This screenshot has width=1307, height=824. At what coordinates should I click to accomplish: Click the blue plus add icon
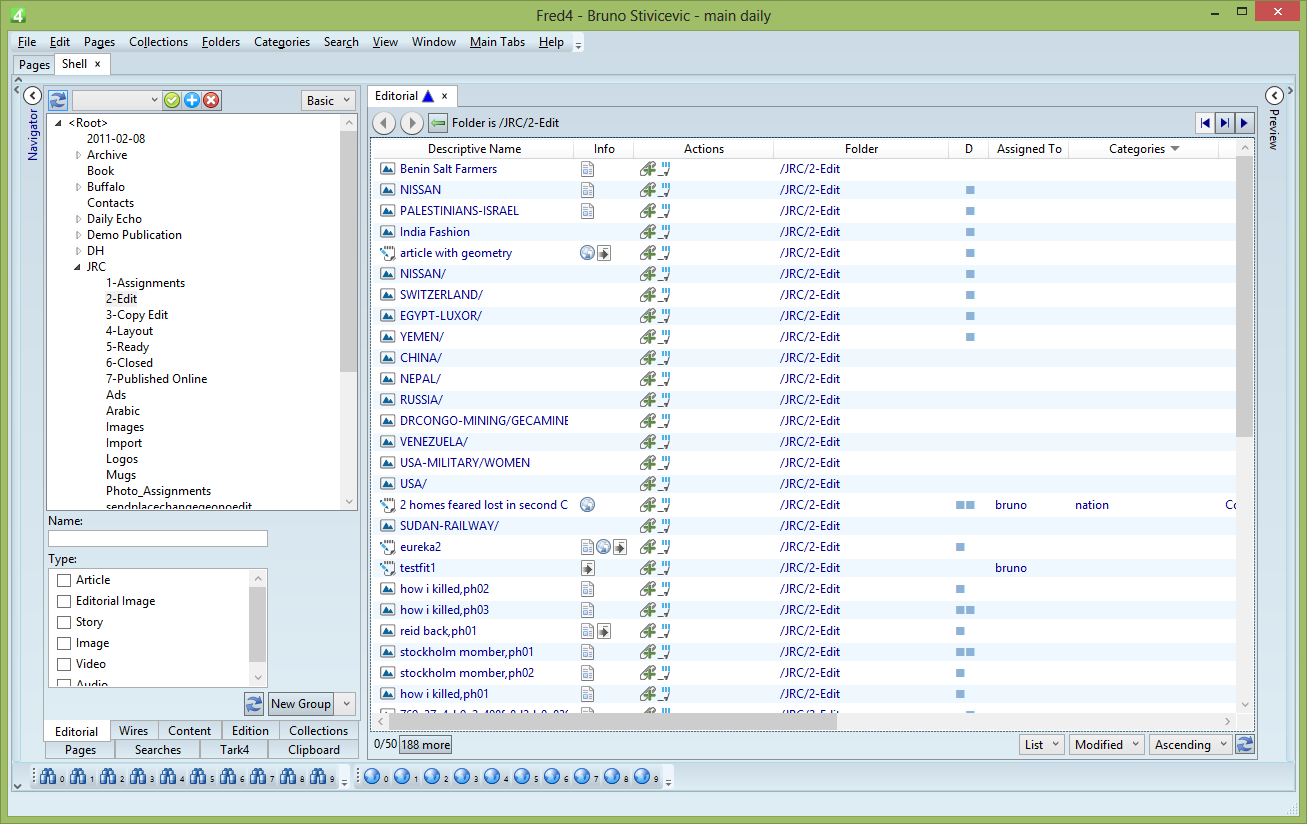[x=192, y=100]
